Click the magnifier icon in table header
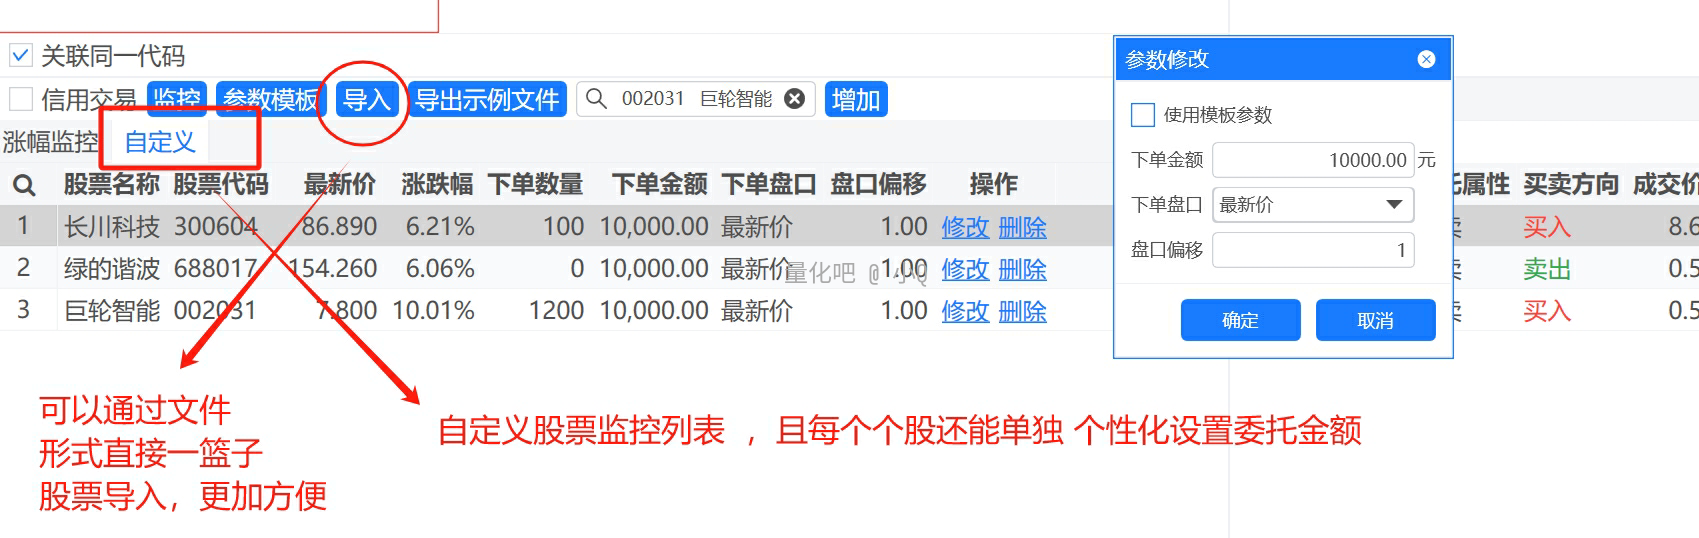 click(x=24, y=185)
